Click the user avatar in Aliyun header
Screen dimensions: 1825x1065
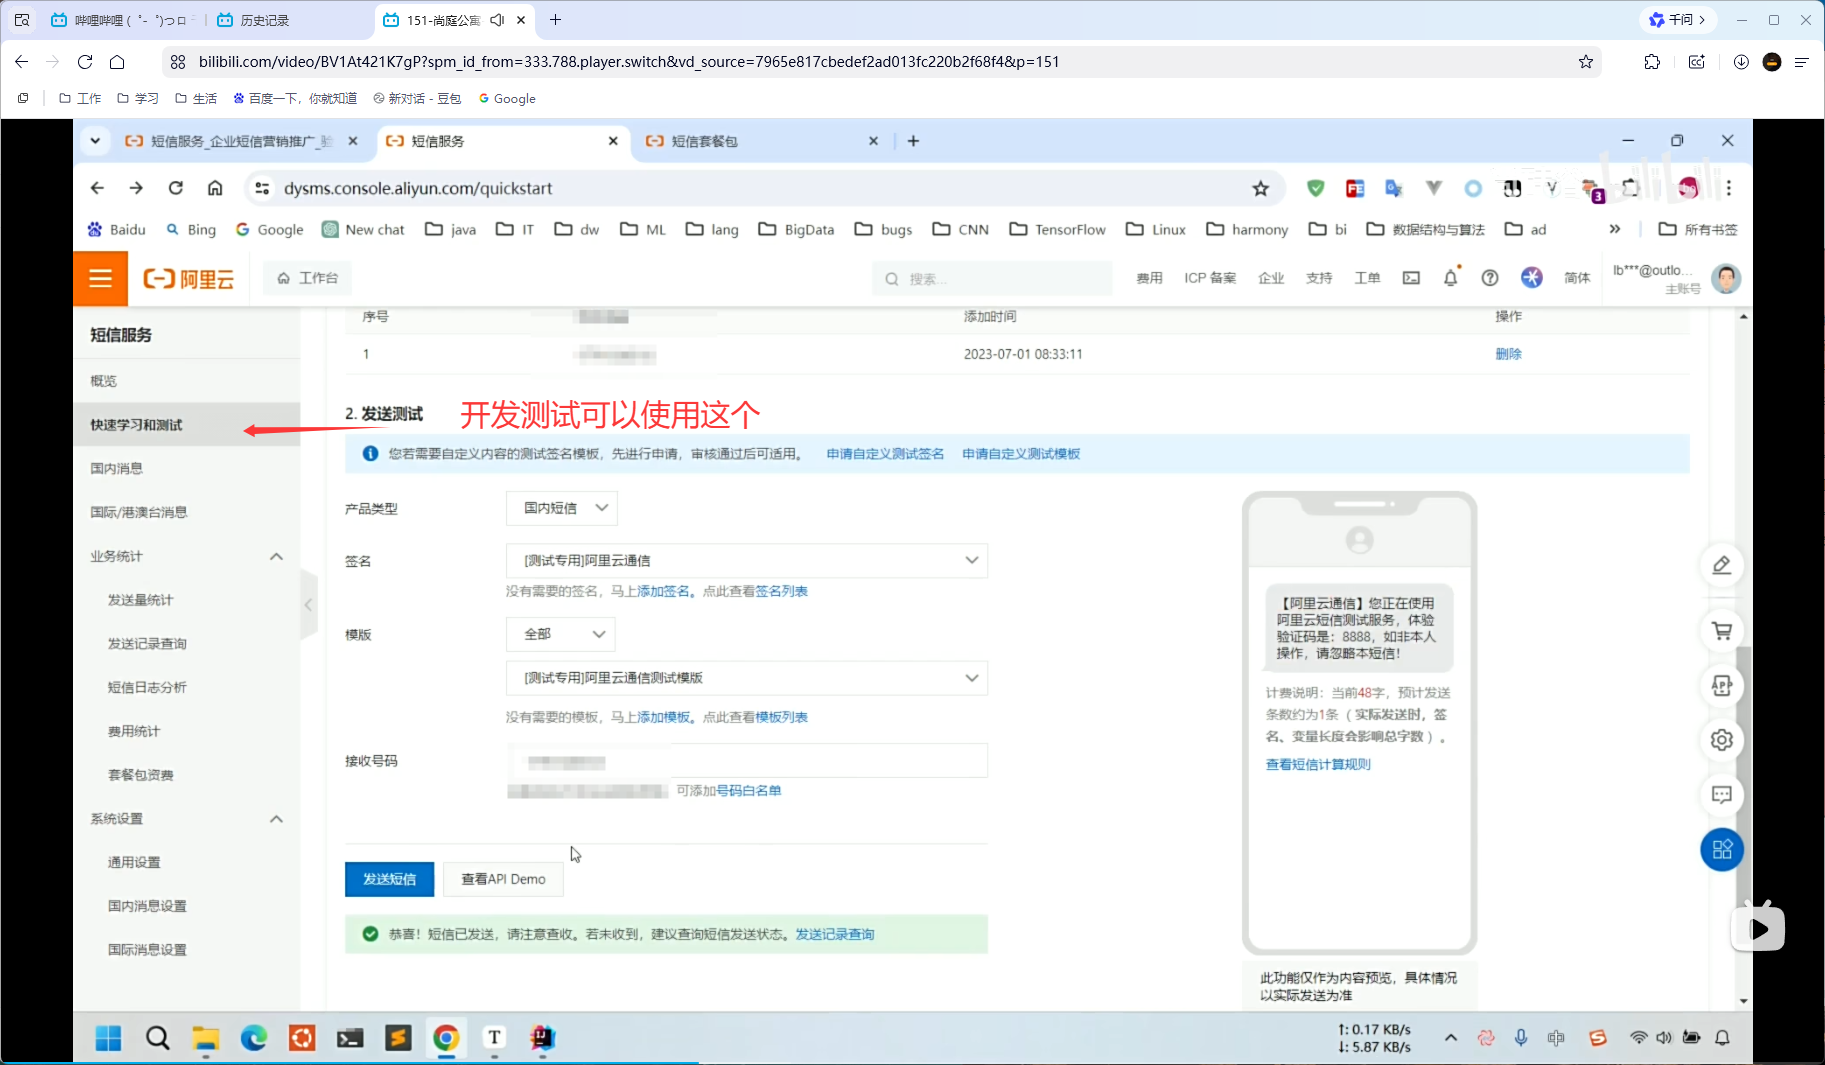(1726, 278)
